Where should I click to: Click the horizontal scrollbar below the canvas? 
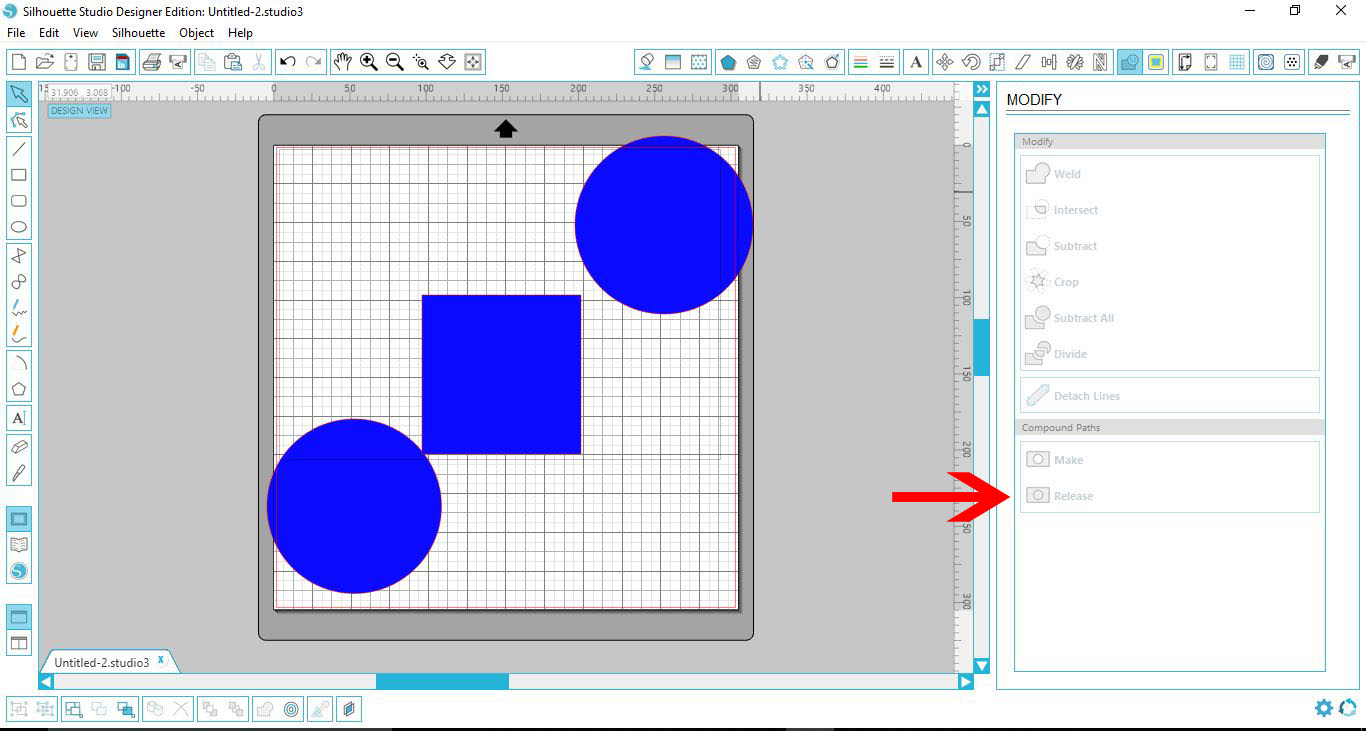pyautogui.click(x=442, y=681)
